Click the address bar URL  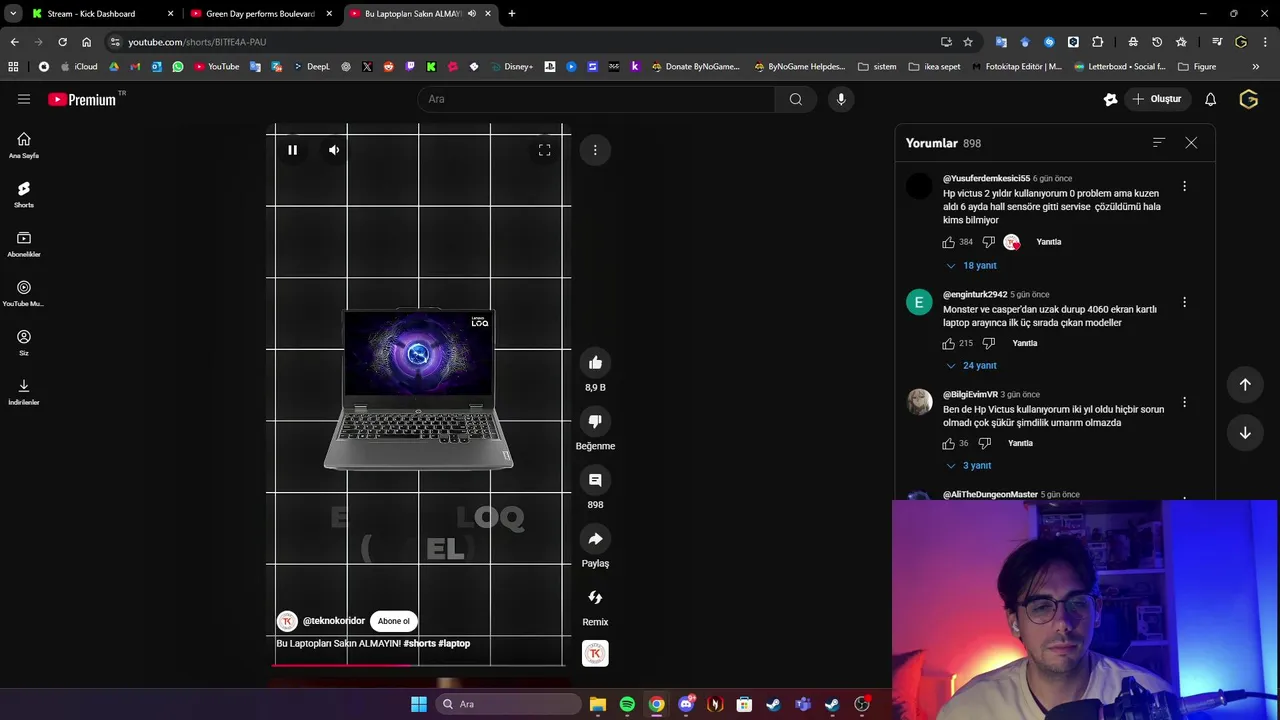pos(197,42)
